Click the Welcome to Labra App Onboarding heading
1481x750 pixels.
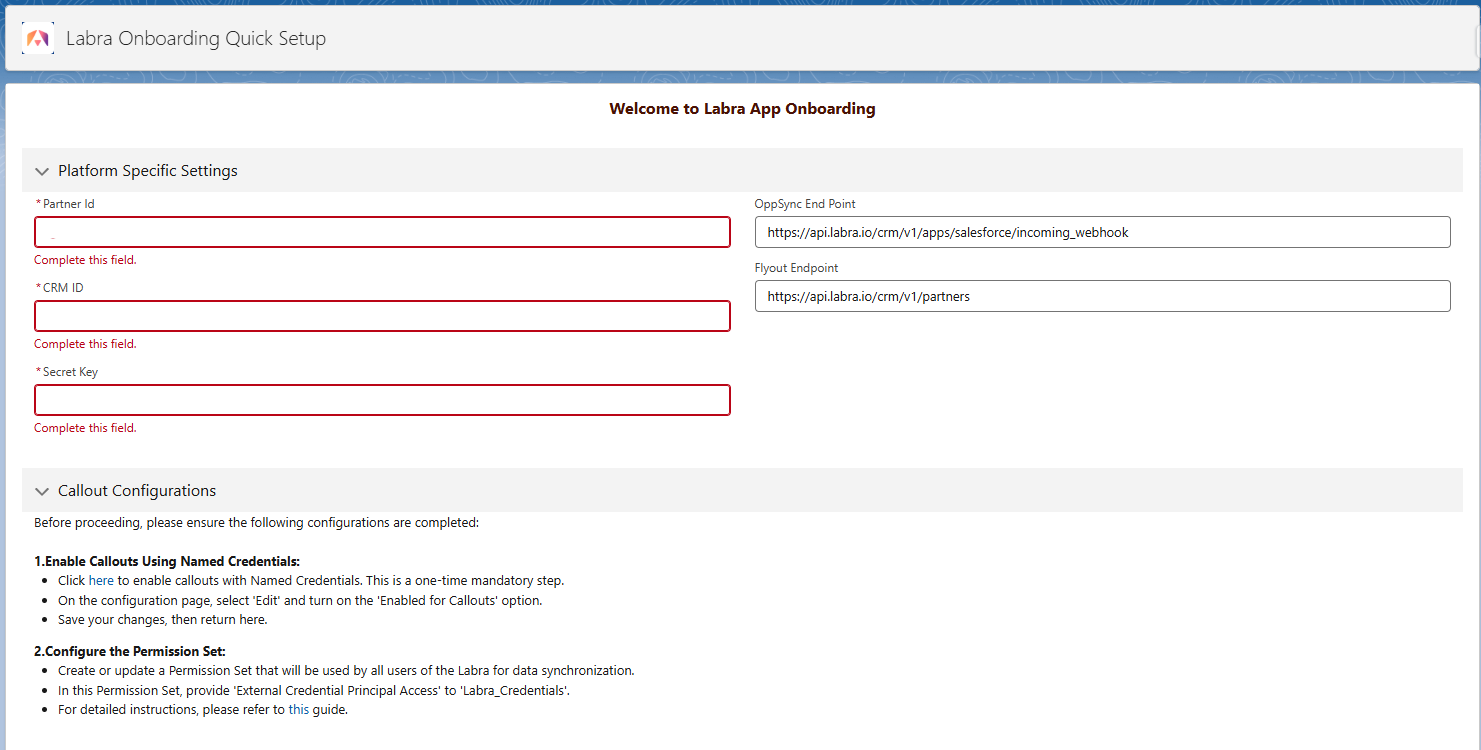click(x=742, y=109)
